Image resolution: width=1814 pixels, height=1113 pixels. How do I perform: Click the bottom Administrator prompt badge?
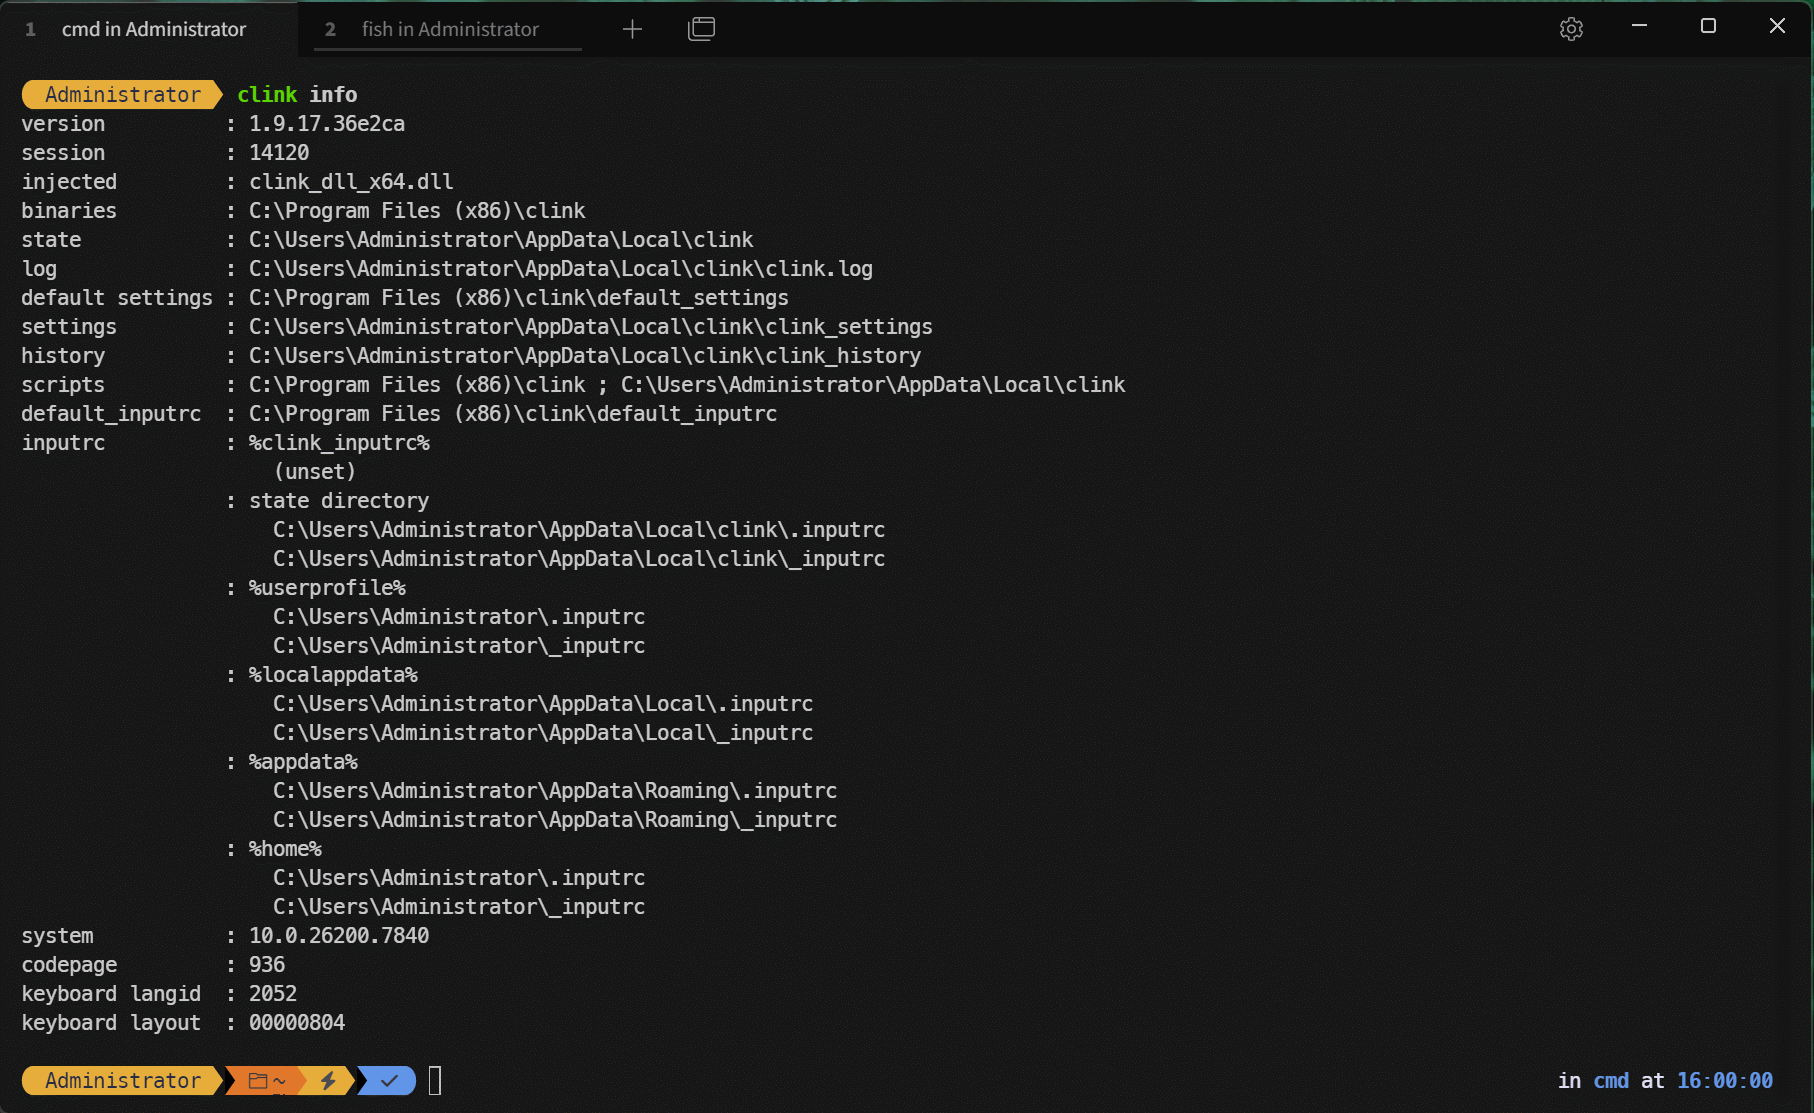(122, 1081)
